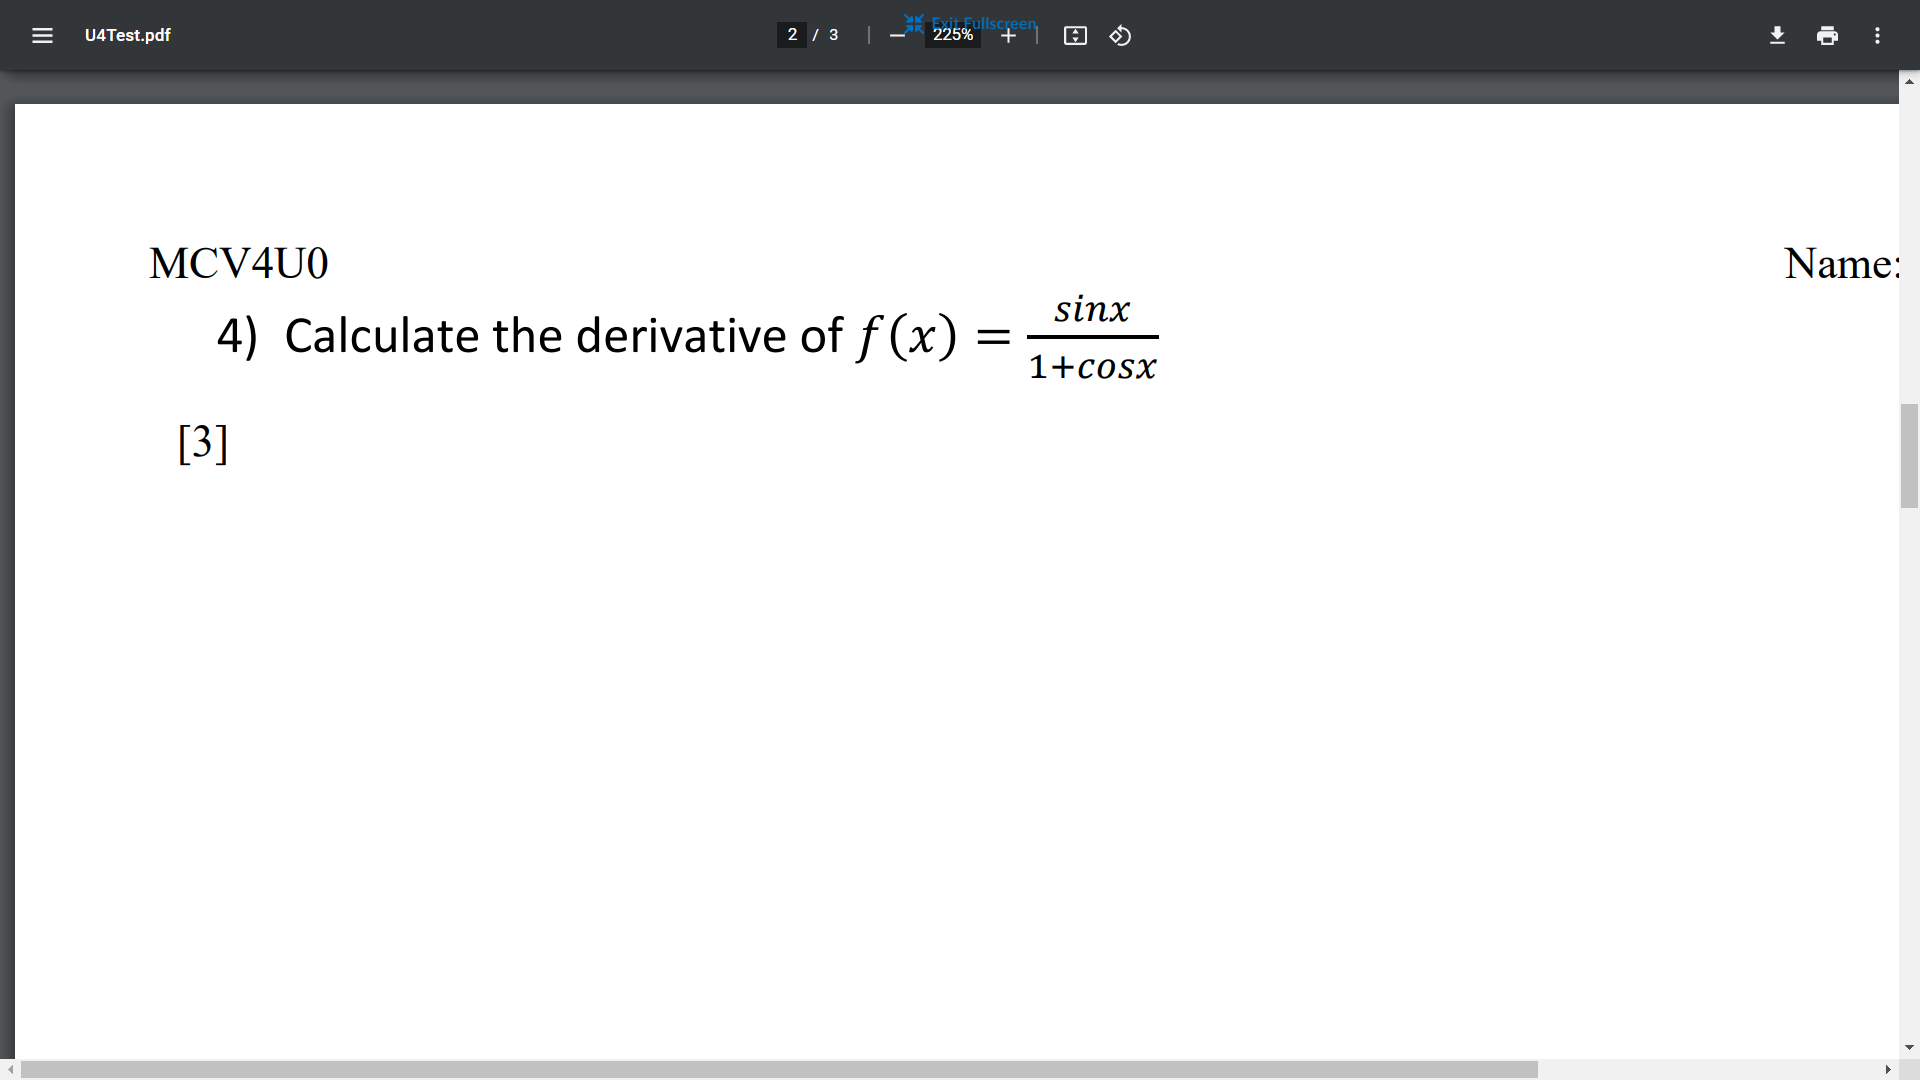Zoom out of the PDF page

(x=897, y=35)
